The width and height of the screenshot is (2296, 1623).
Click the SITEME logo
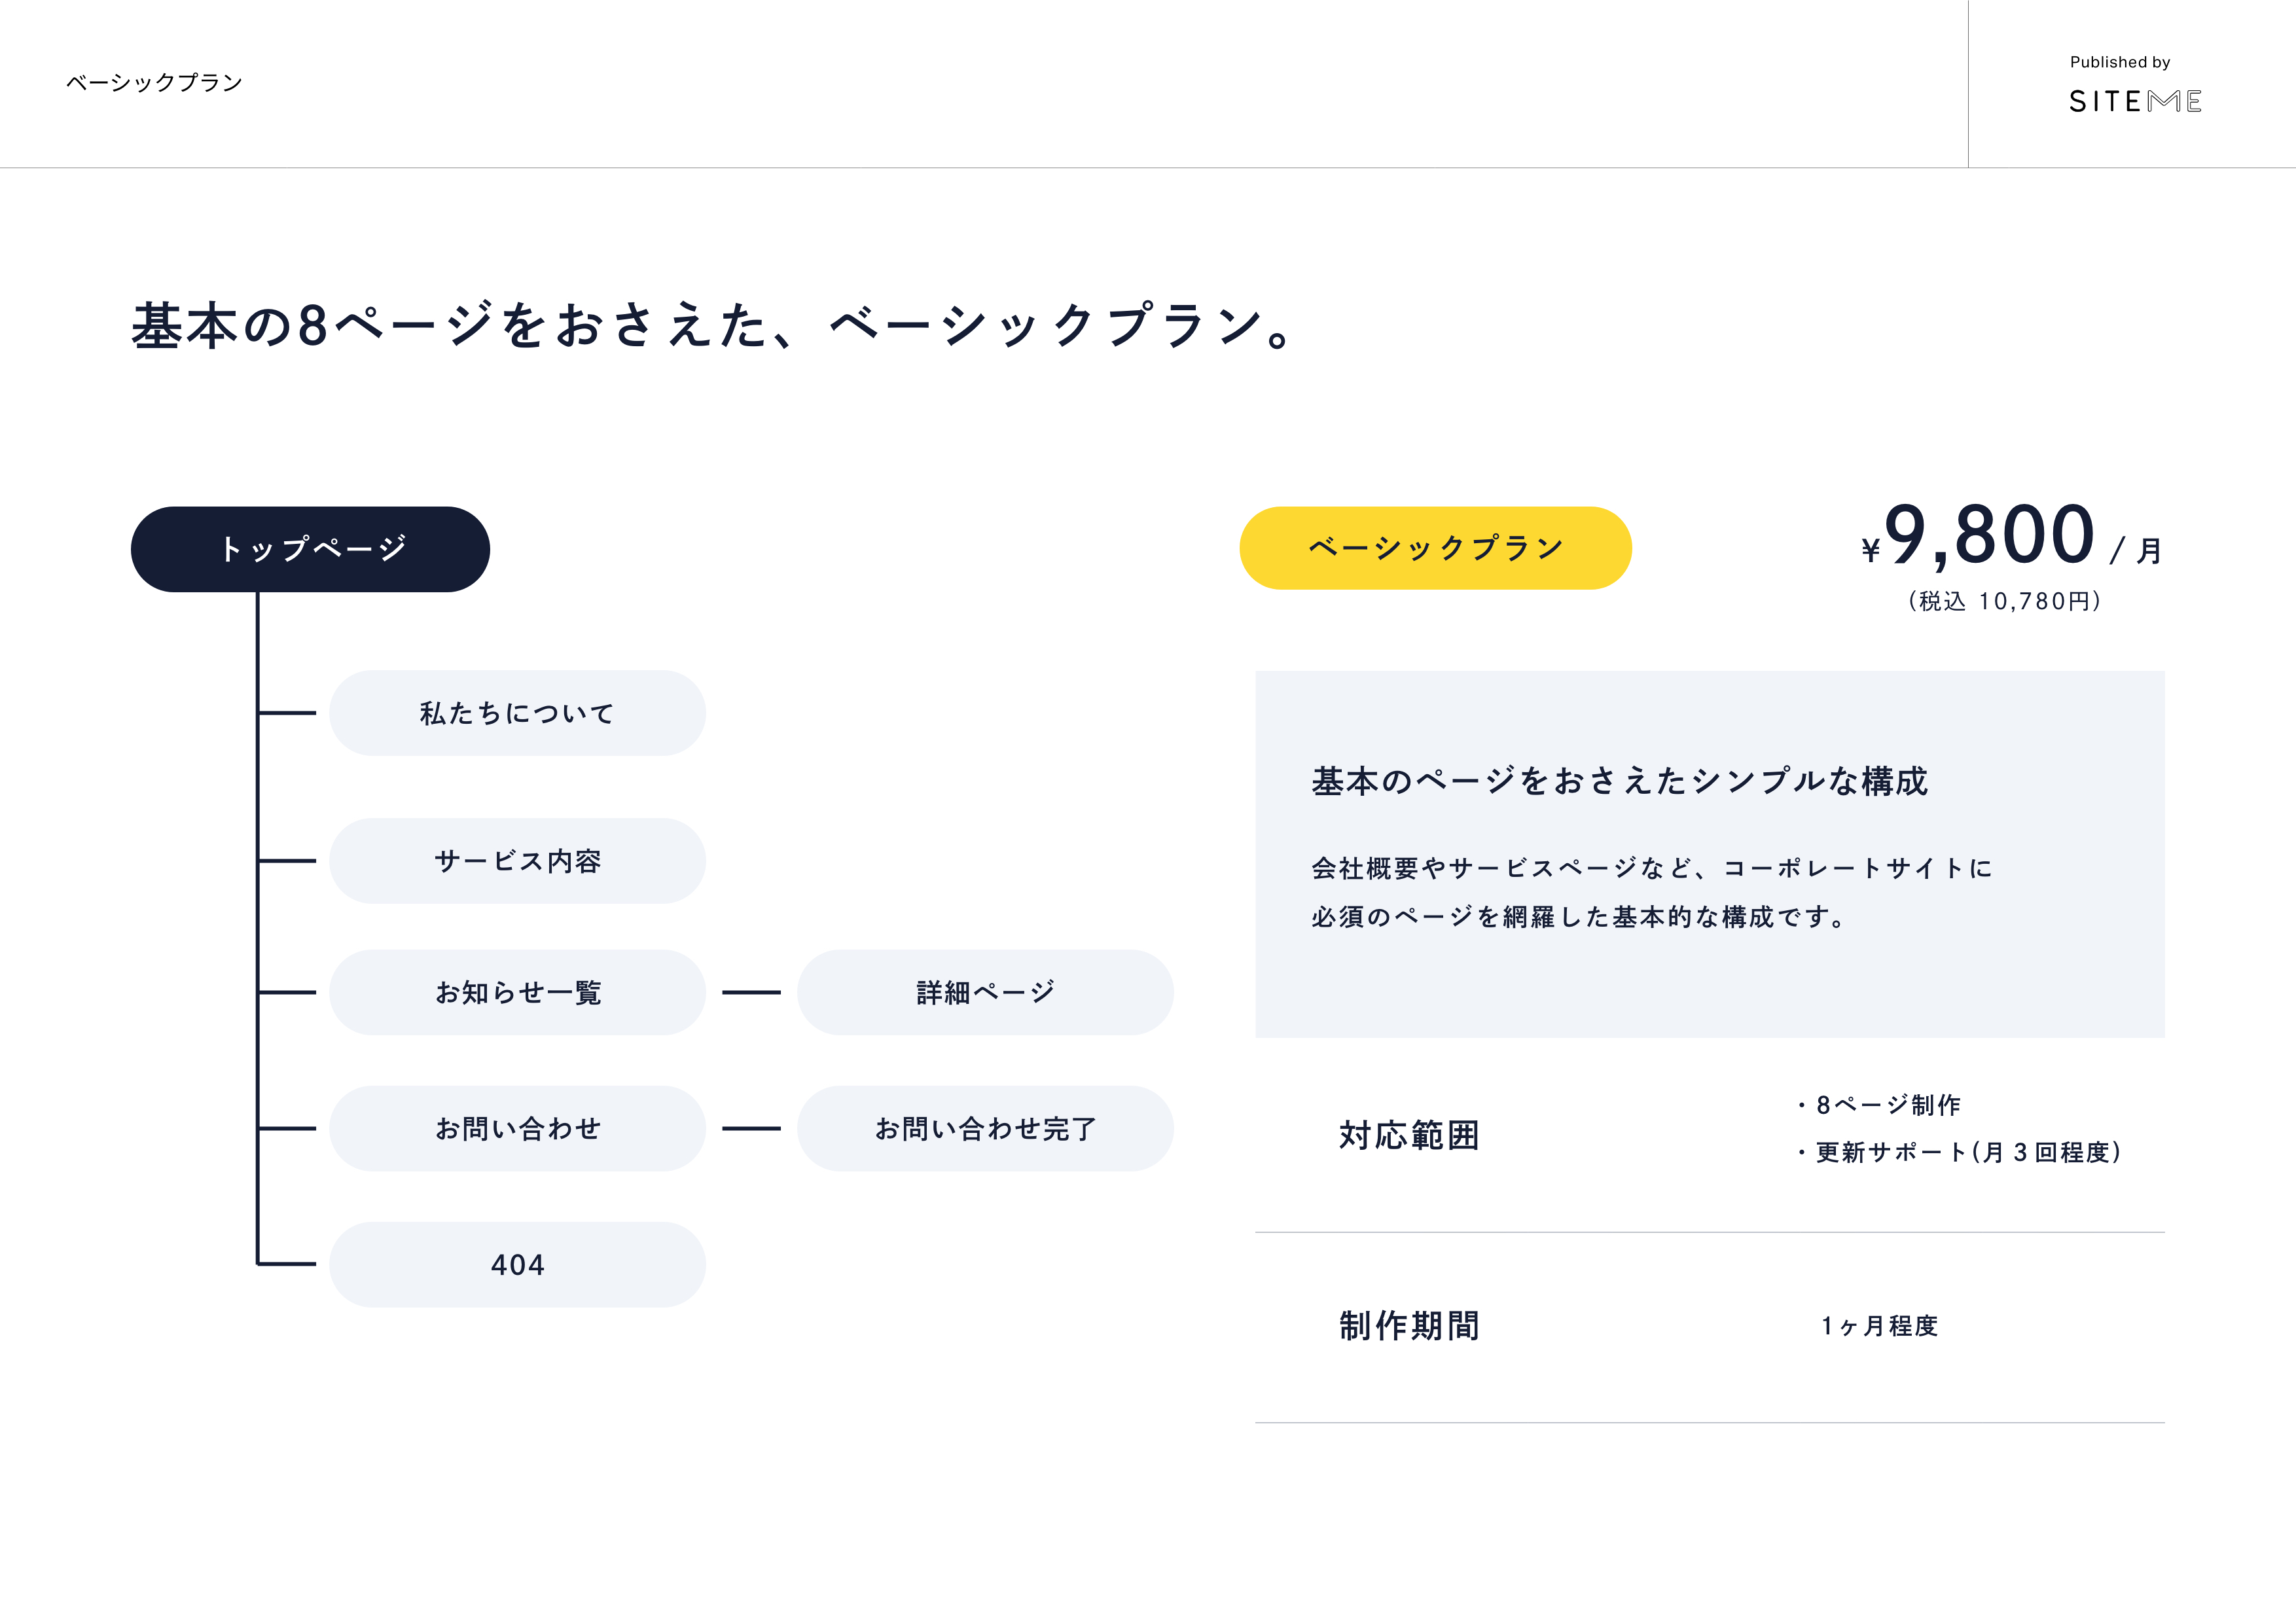click(2135, 101)
